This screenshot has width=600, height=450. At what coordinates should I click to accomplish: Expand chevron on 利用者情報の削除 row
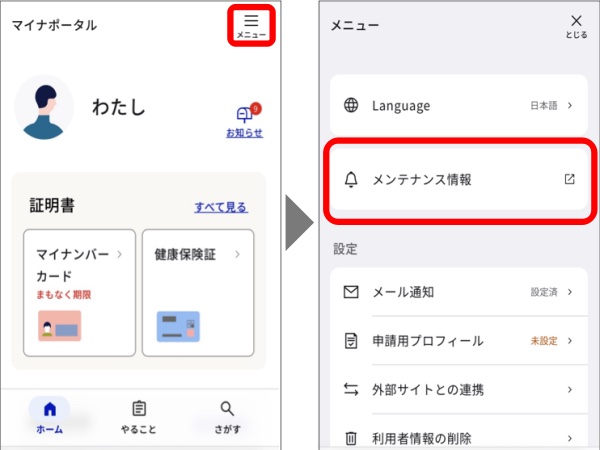coord(570,438)
